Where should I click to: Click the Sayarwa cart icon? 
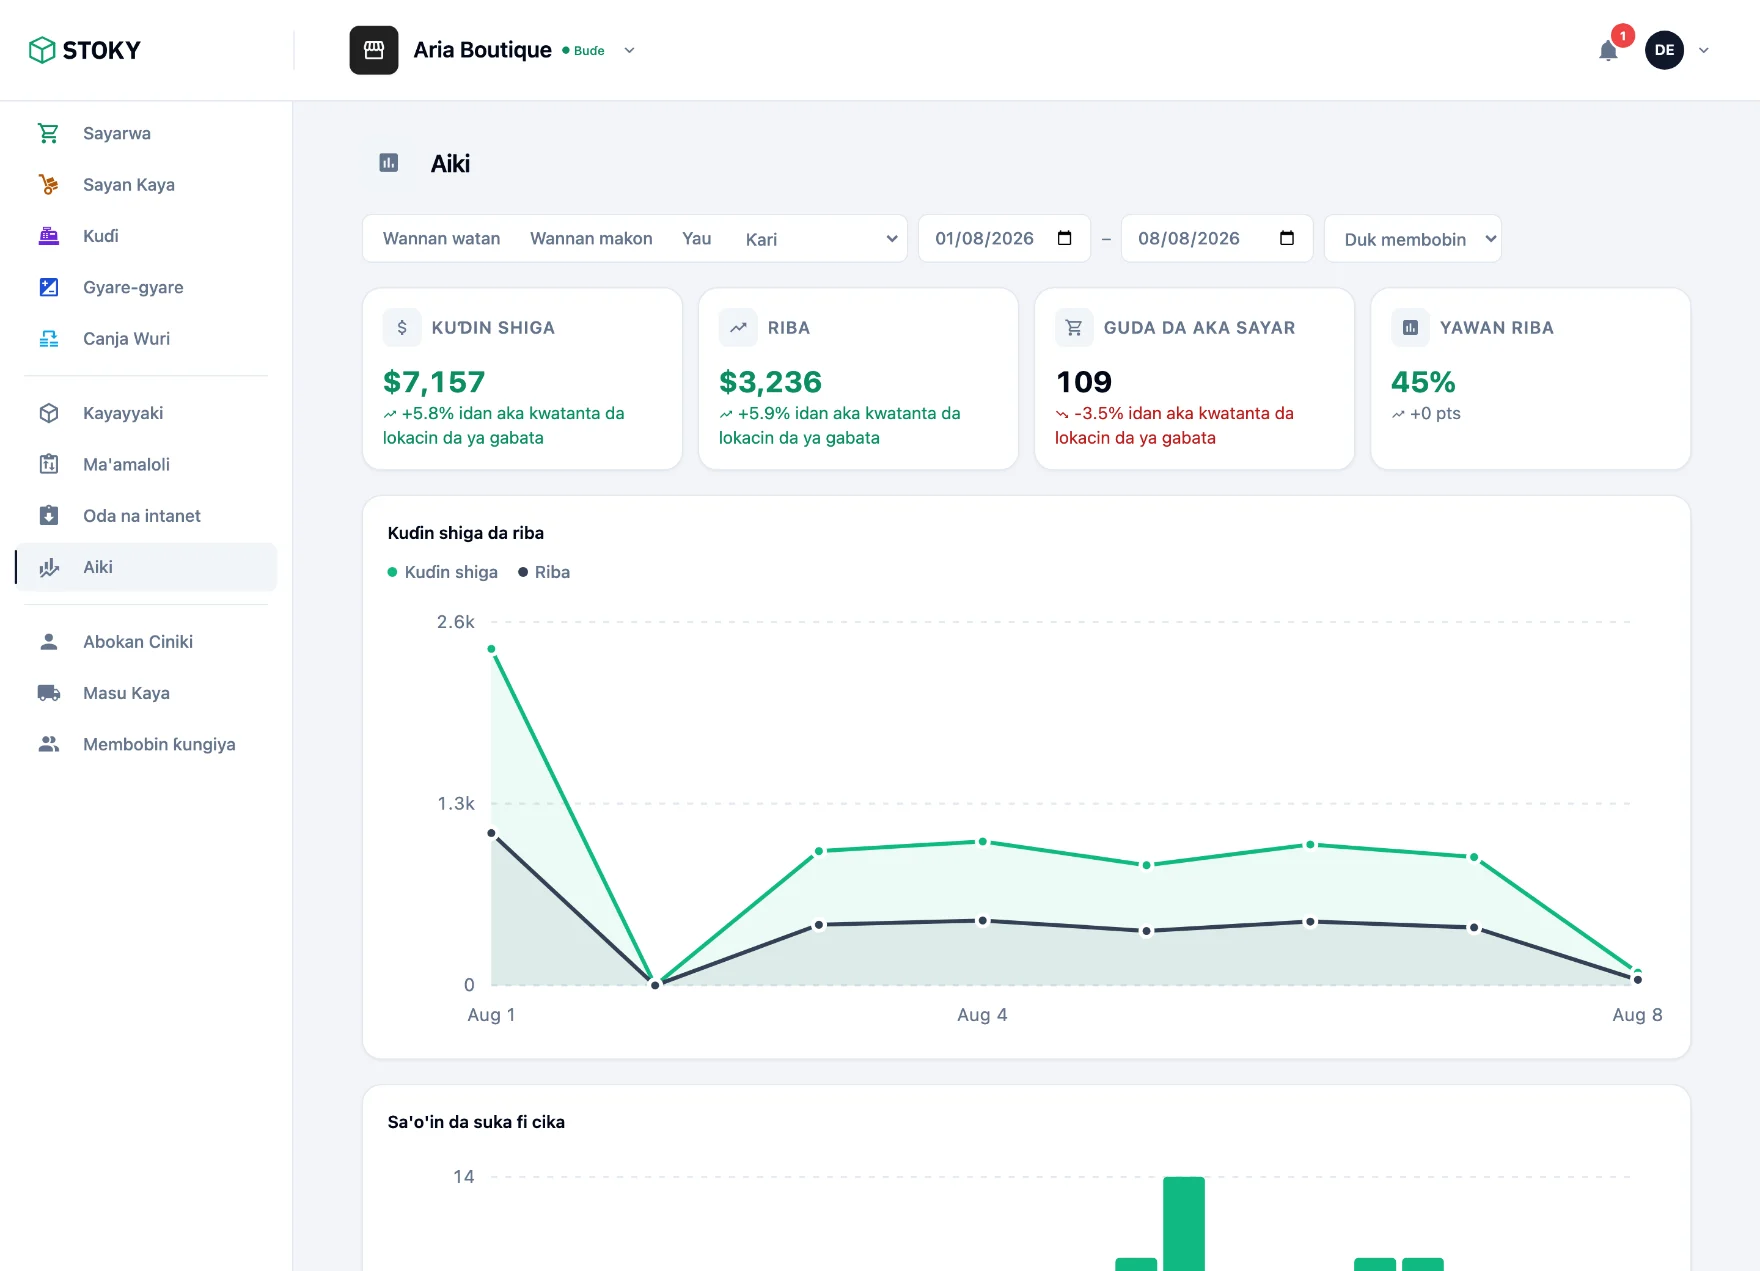48,133
